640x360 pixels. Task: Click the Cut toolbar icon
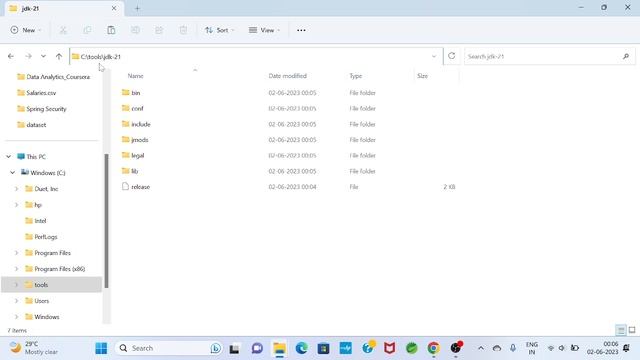(63, 30)
